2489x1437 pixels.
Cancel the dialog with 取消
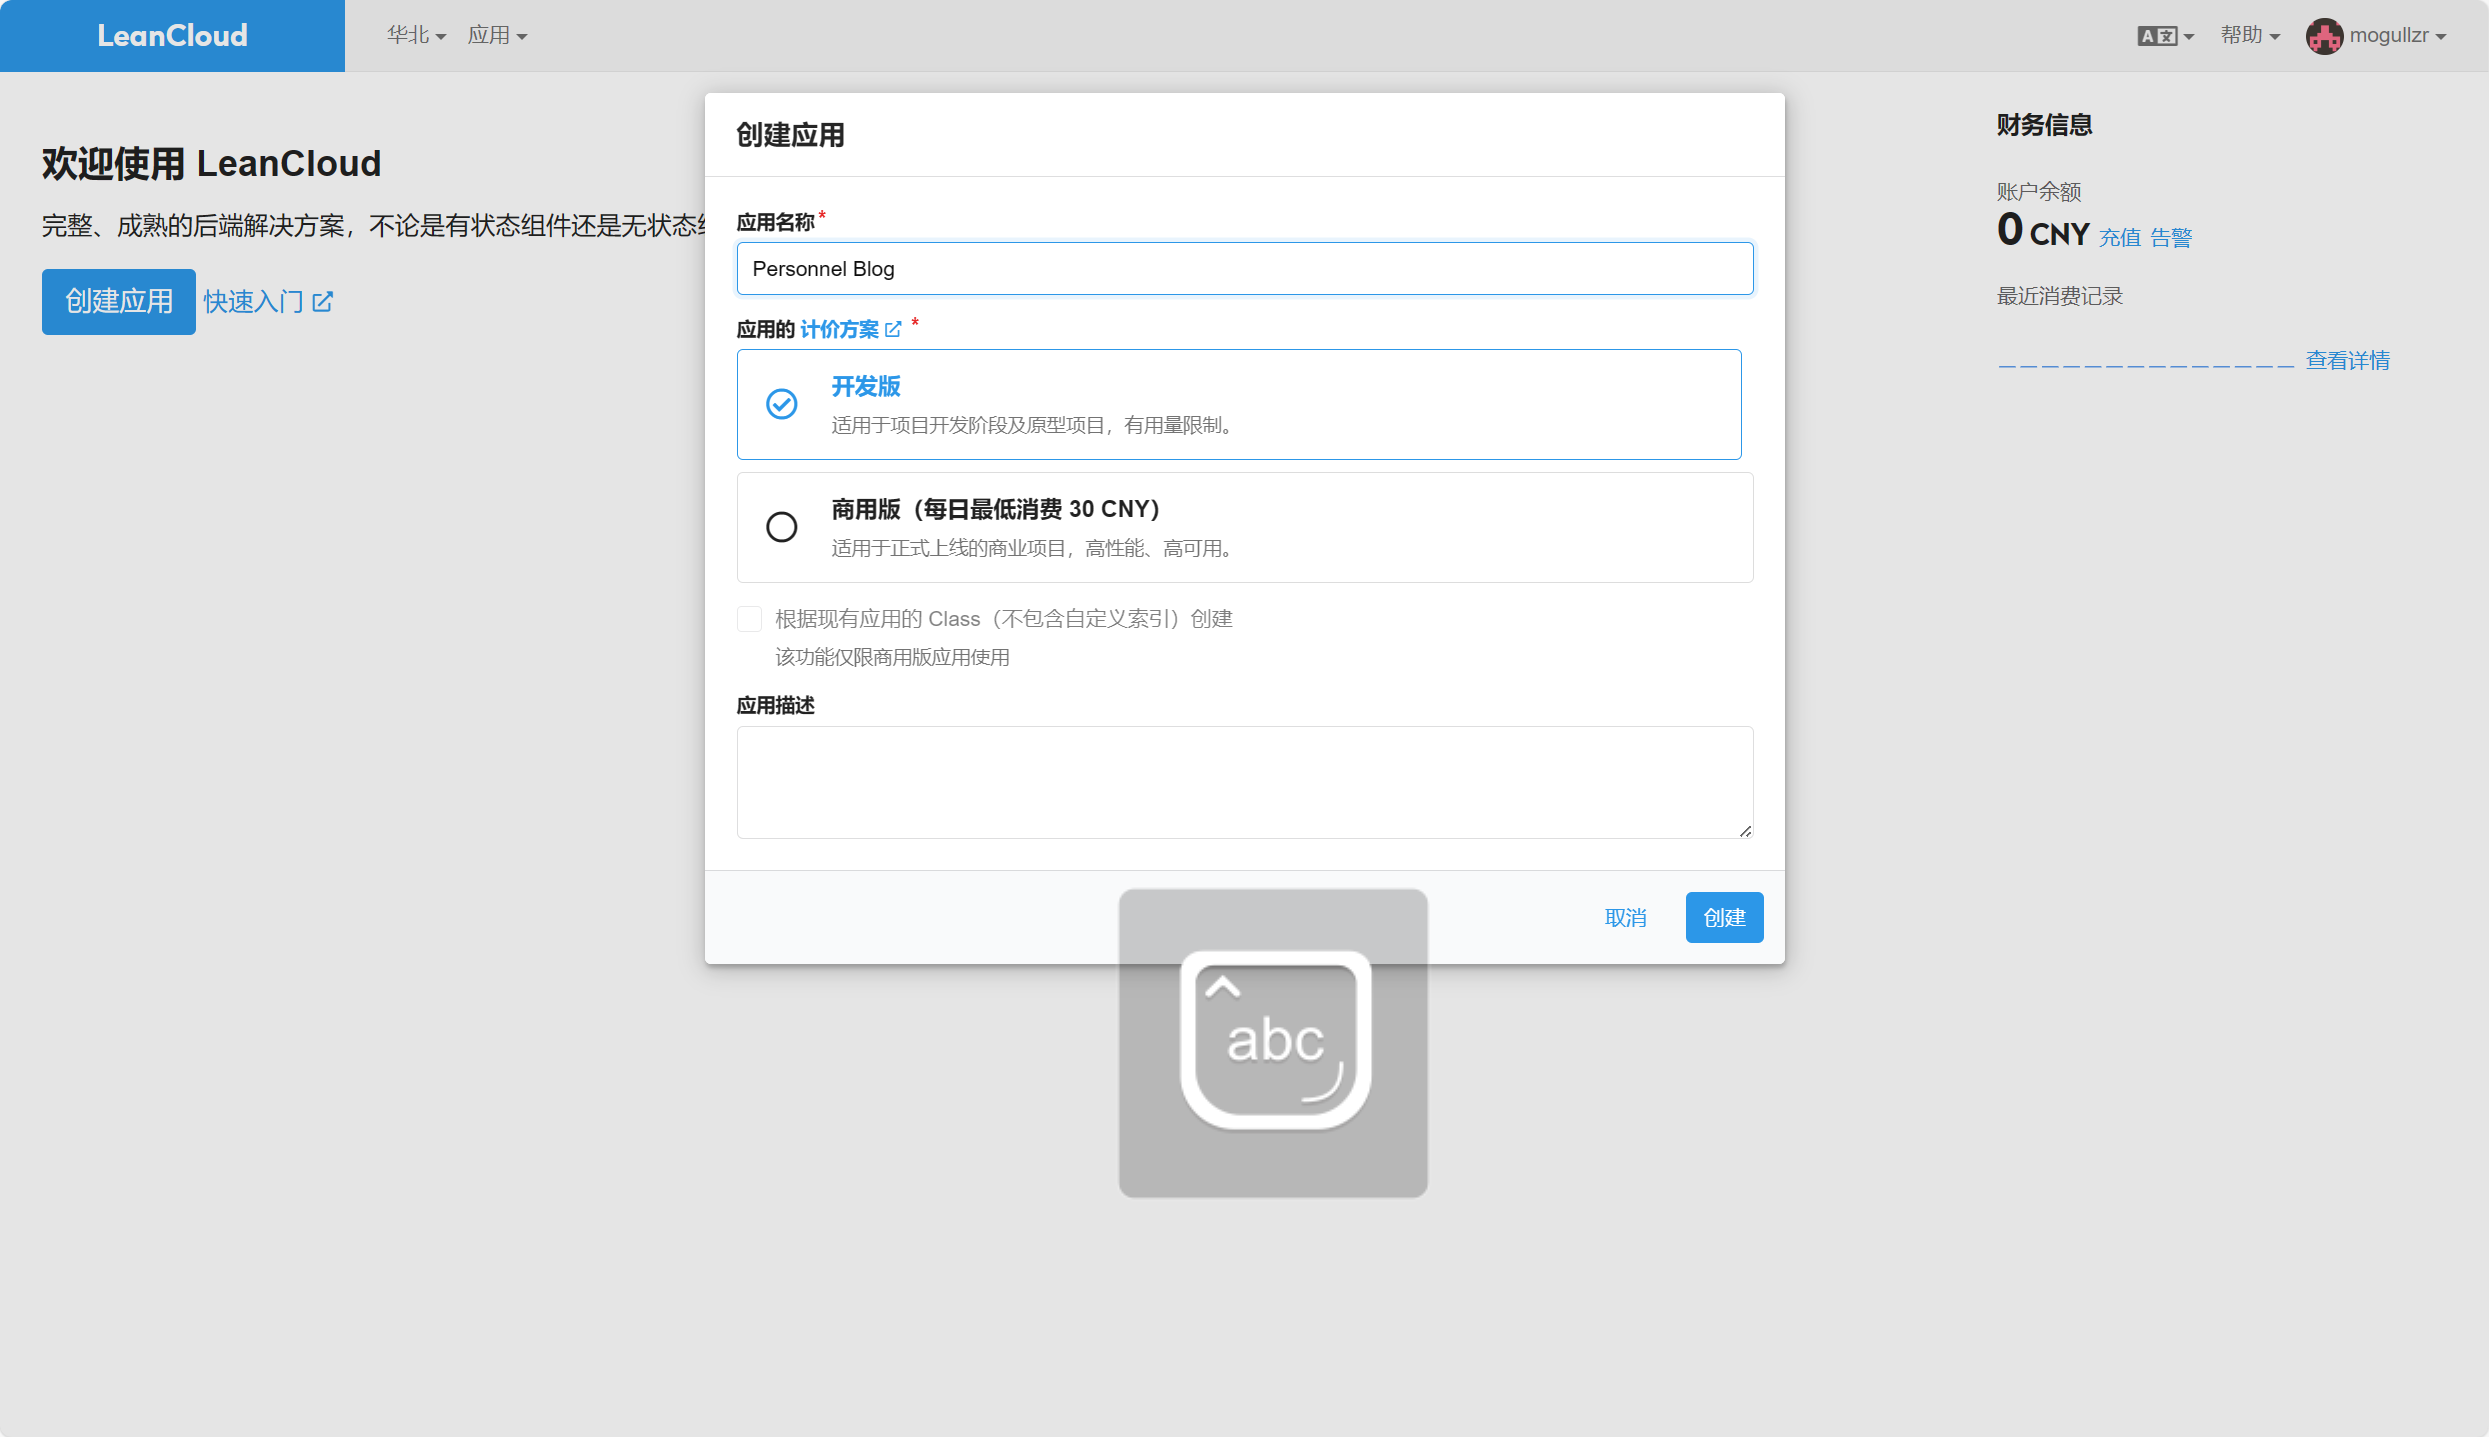point(1625,917)
